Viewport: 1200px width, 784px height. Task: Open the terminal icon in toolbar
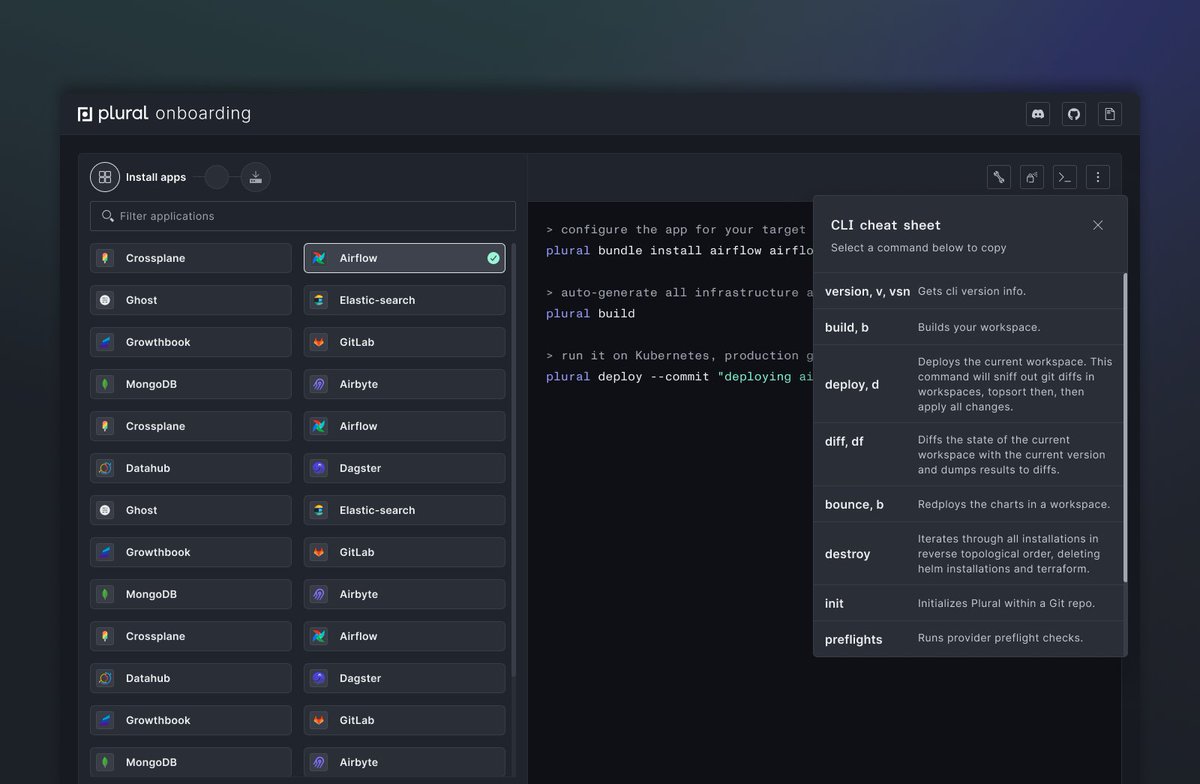(x=1064, y=176)
